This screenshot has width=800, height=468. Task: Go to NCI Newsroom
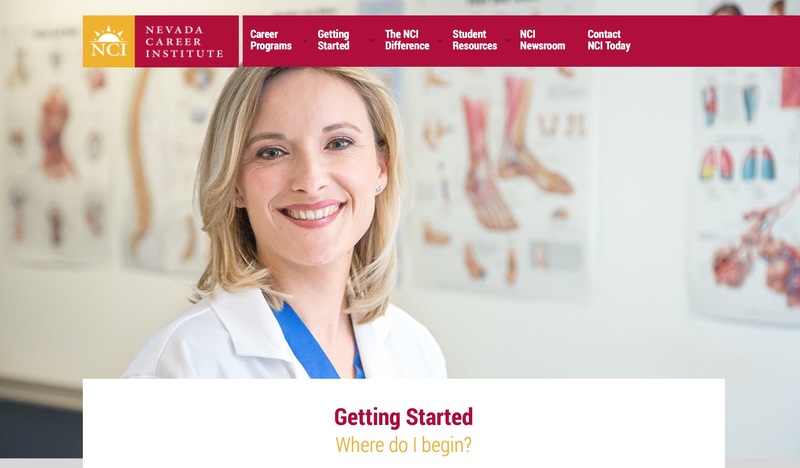[542, 40]
